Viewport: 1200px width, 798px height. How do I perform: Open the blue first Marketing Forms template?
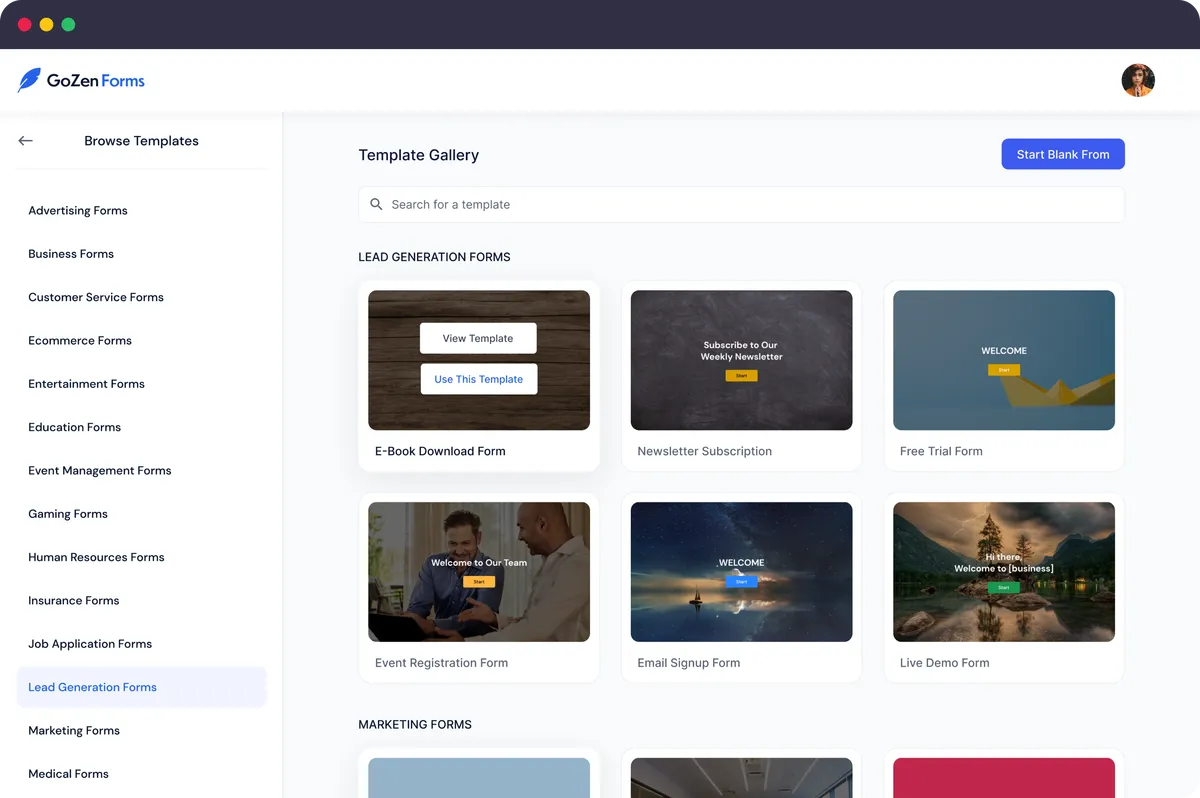click(x=479, y=778)
